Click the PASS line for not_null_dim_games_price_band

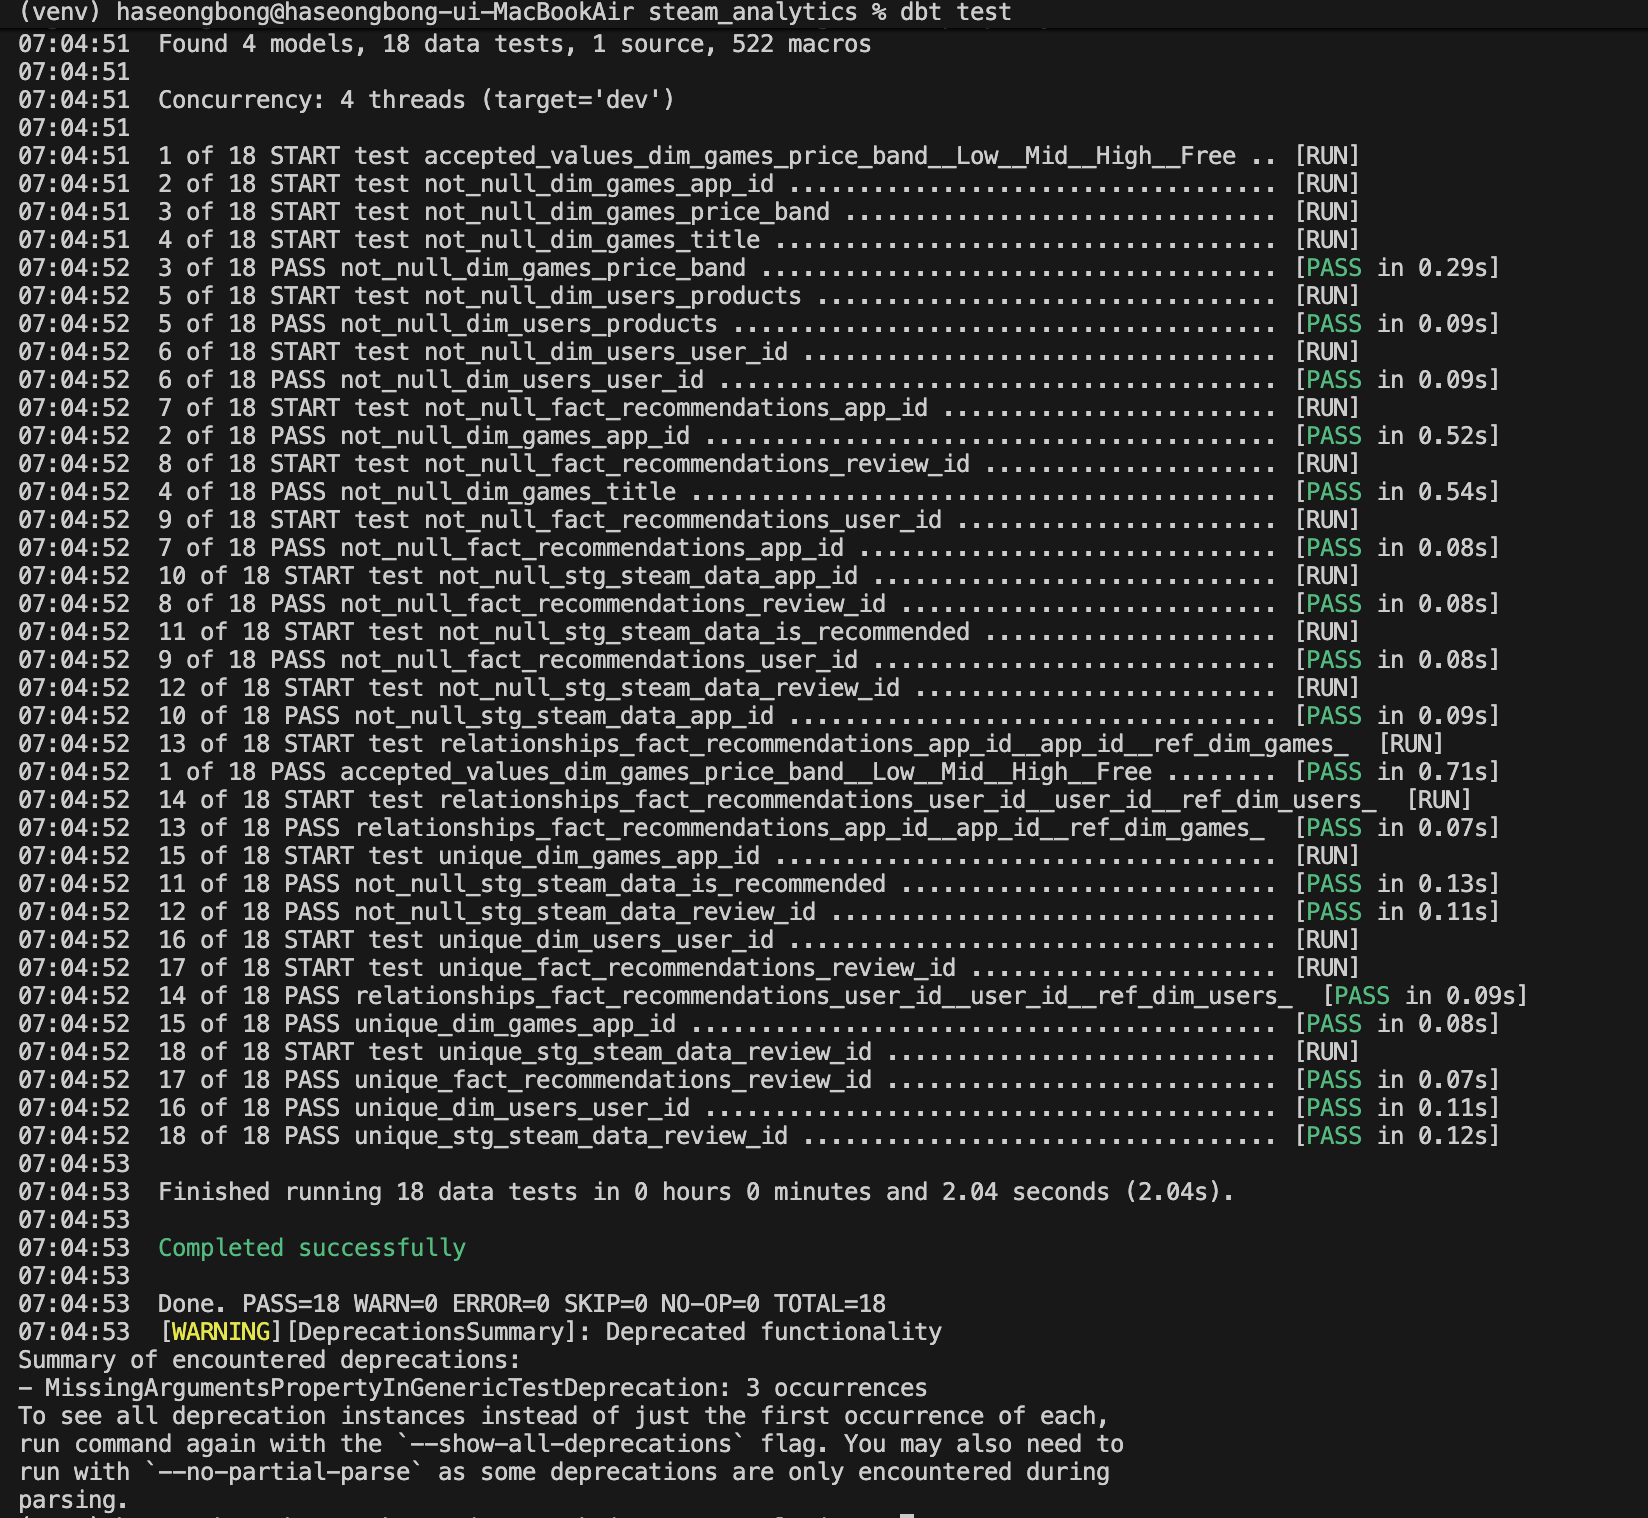click(759, 268)
